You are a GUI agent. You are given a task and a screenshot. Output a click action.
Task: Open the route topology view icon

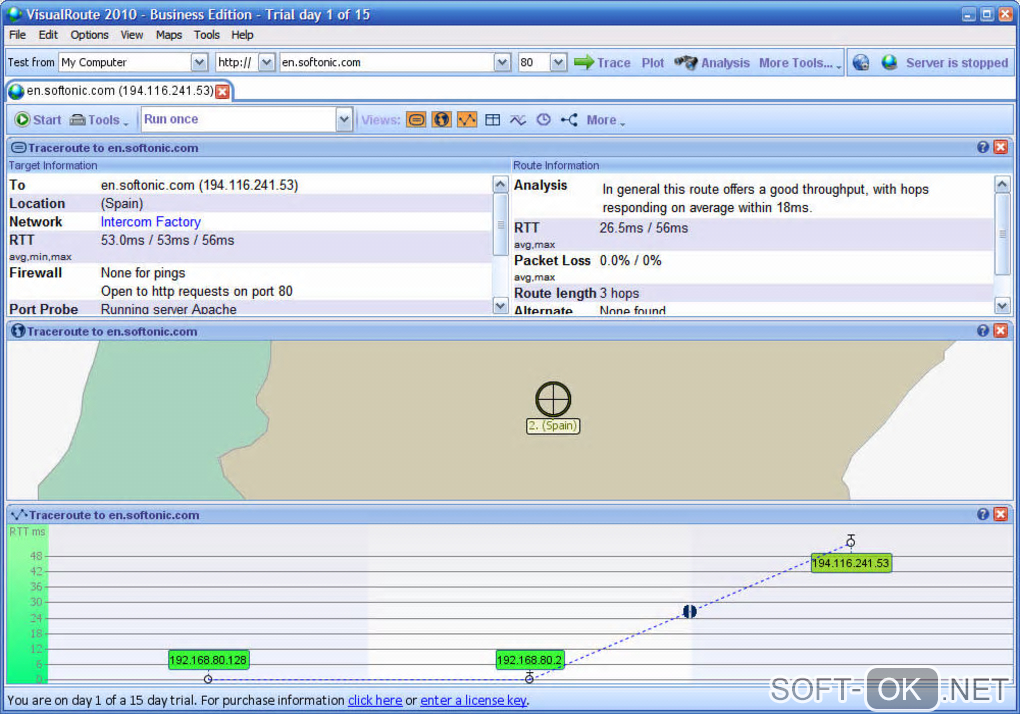coord(569,120)
